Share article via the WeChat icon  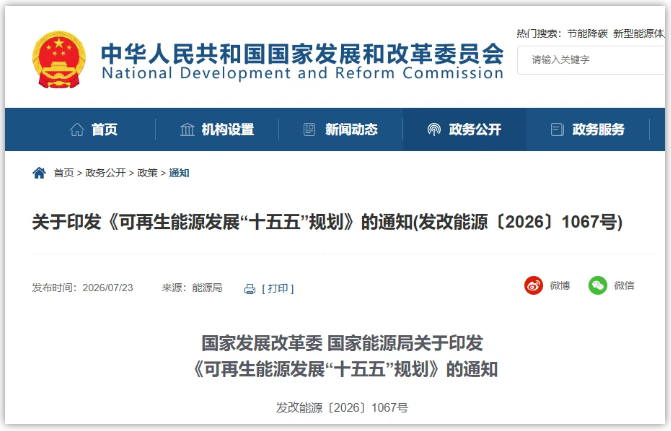[597, 285]
